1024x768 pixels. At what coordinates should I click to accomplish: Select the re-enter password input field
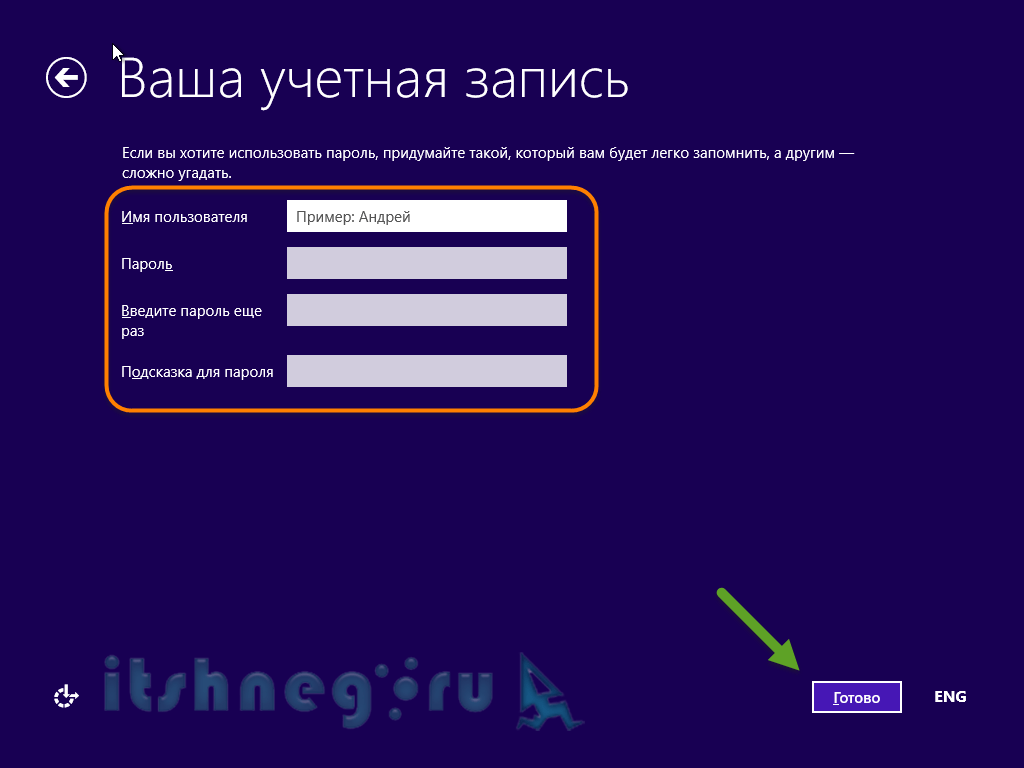coord(426,310)
